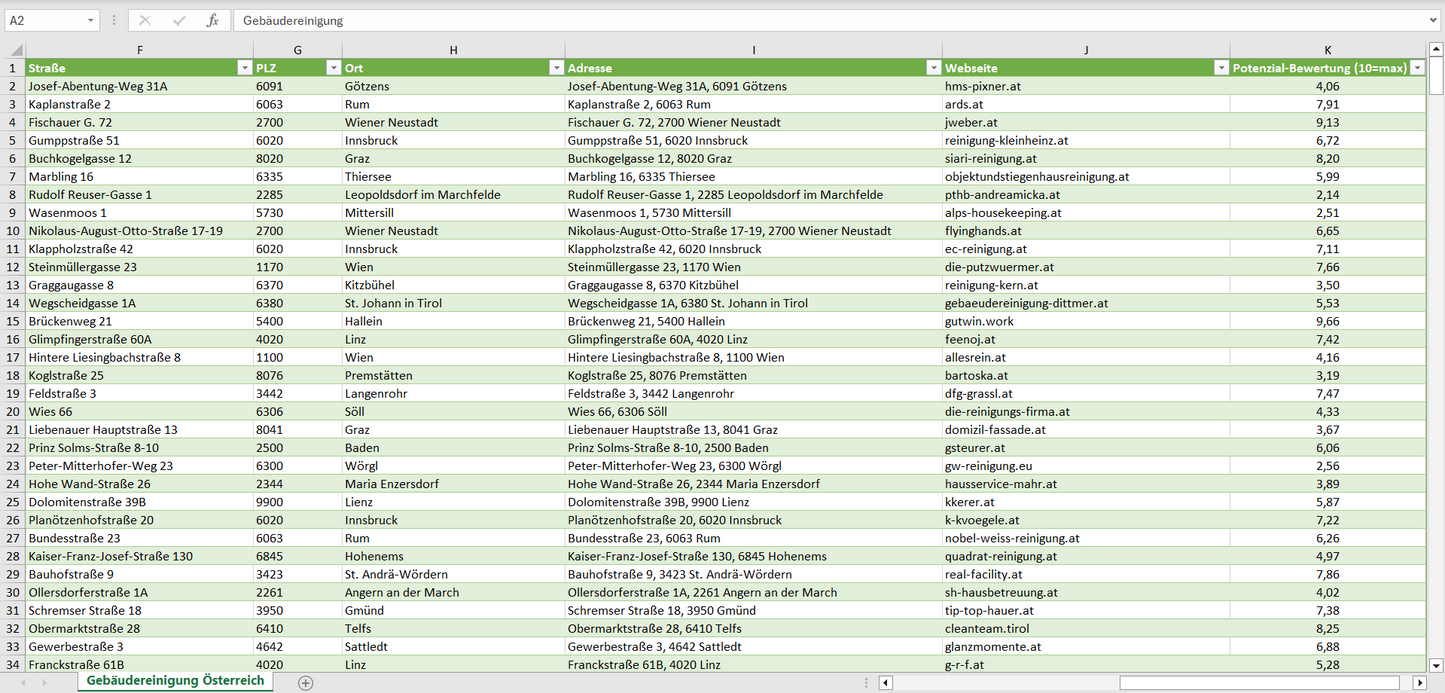This screenshot has width=1445, height=693.
Task: Select column I header
Action: point(753,50)
